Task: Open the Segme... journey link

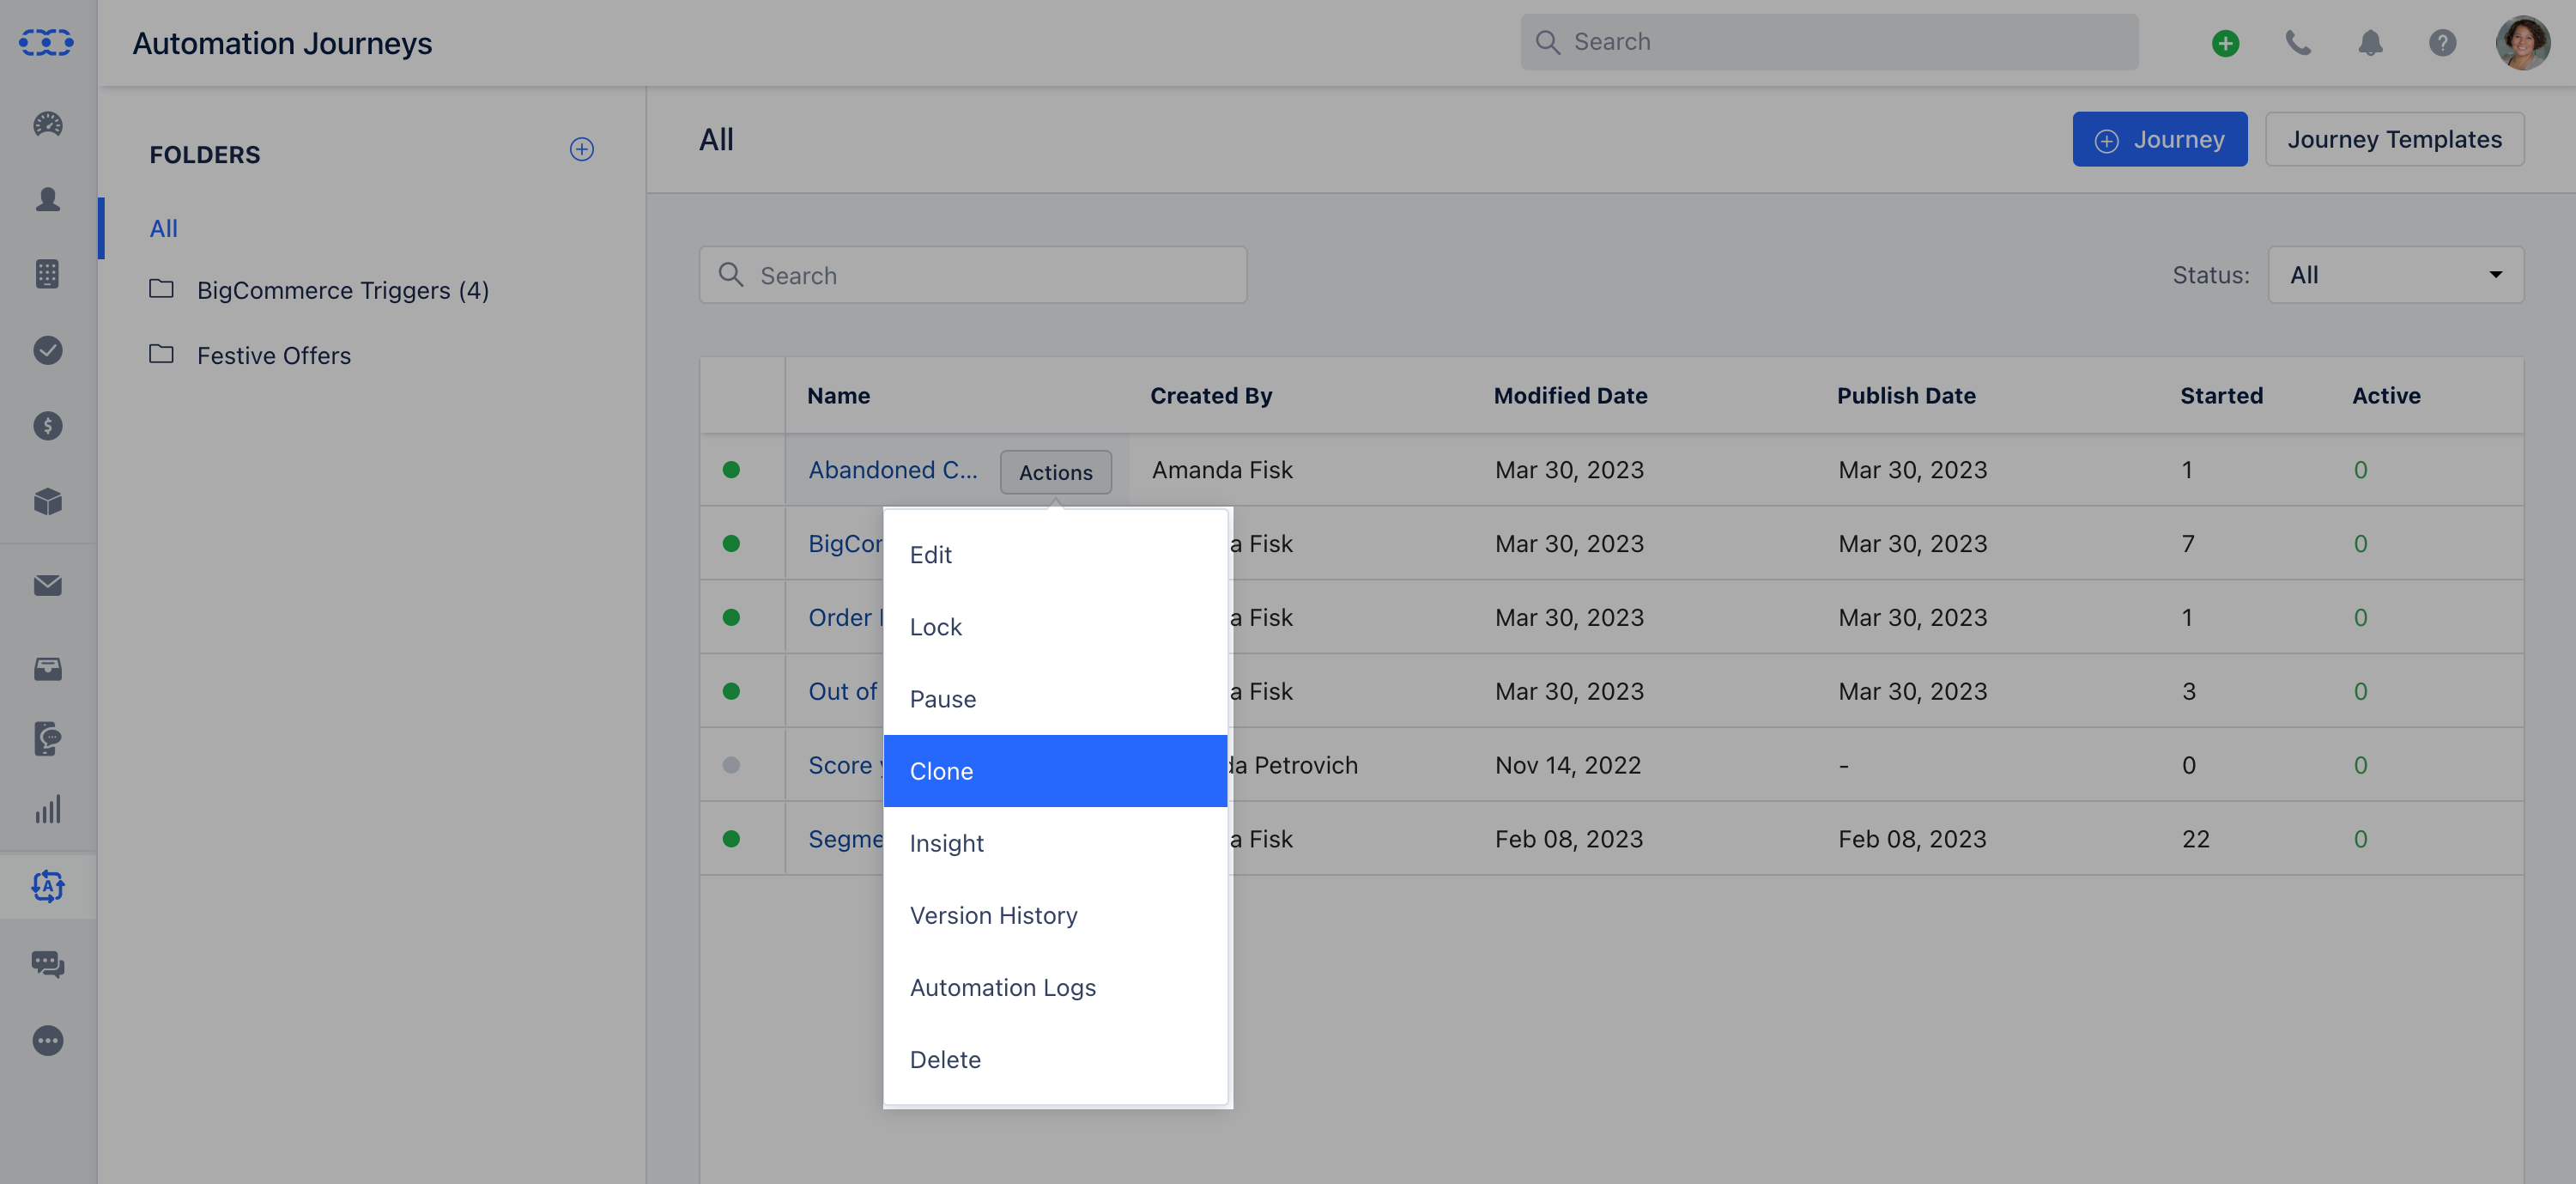Action: 845,839
